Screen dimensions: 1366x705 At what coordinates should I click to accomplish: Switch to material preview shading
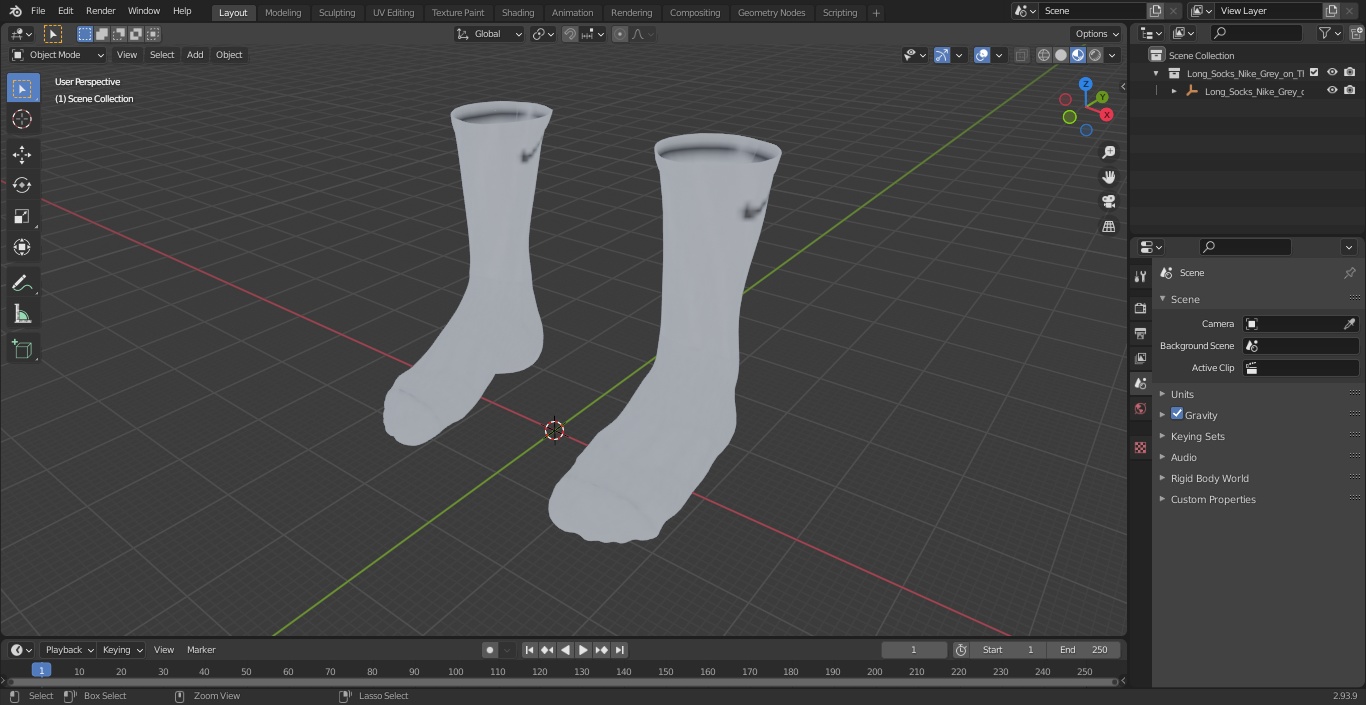[1078, 55]
